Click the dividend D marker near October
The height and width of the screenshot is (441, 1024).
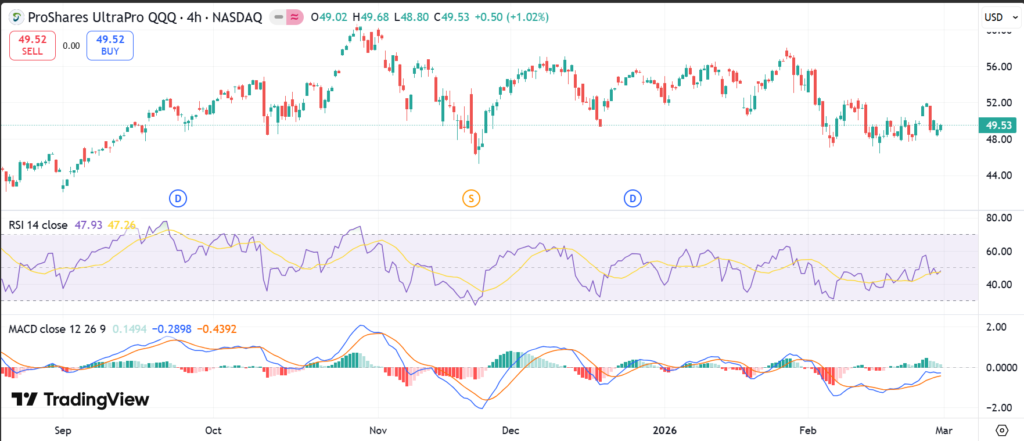click(178, 198)
